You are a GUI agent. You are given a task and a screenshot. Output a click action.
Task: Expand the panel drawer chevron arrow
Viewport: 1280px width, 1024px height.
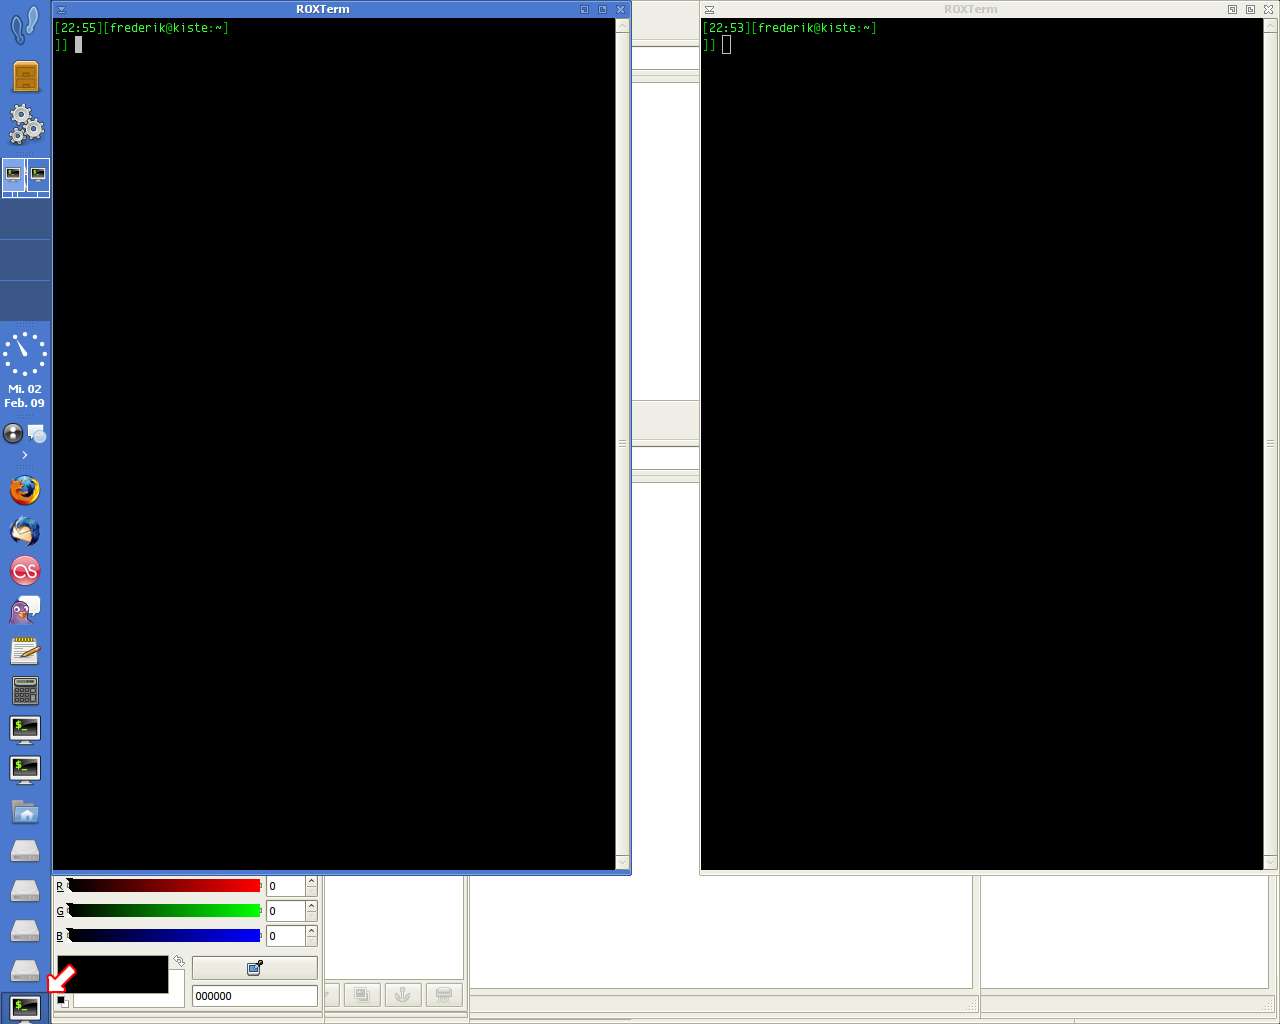25,455
